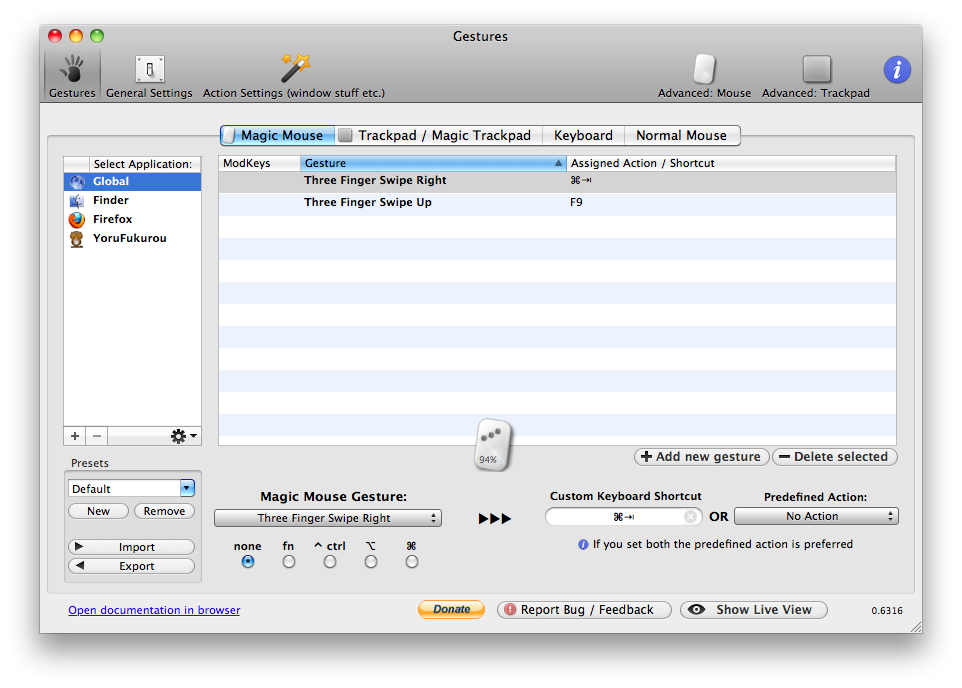Click the Donate button

click(452, 609)
